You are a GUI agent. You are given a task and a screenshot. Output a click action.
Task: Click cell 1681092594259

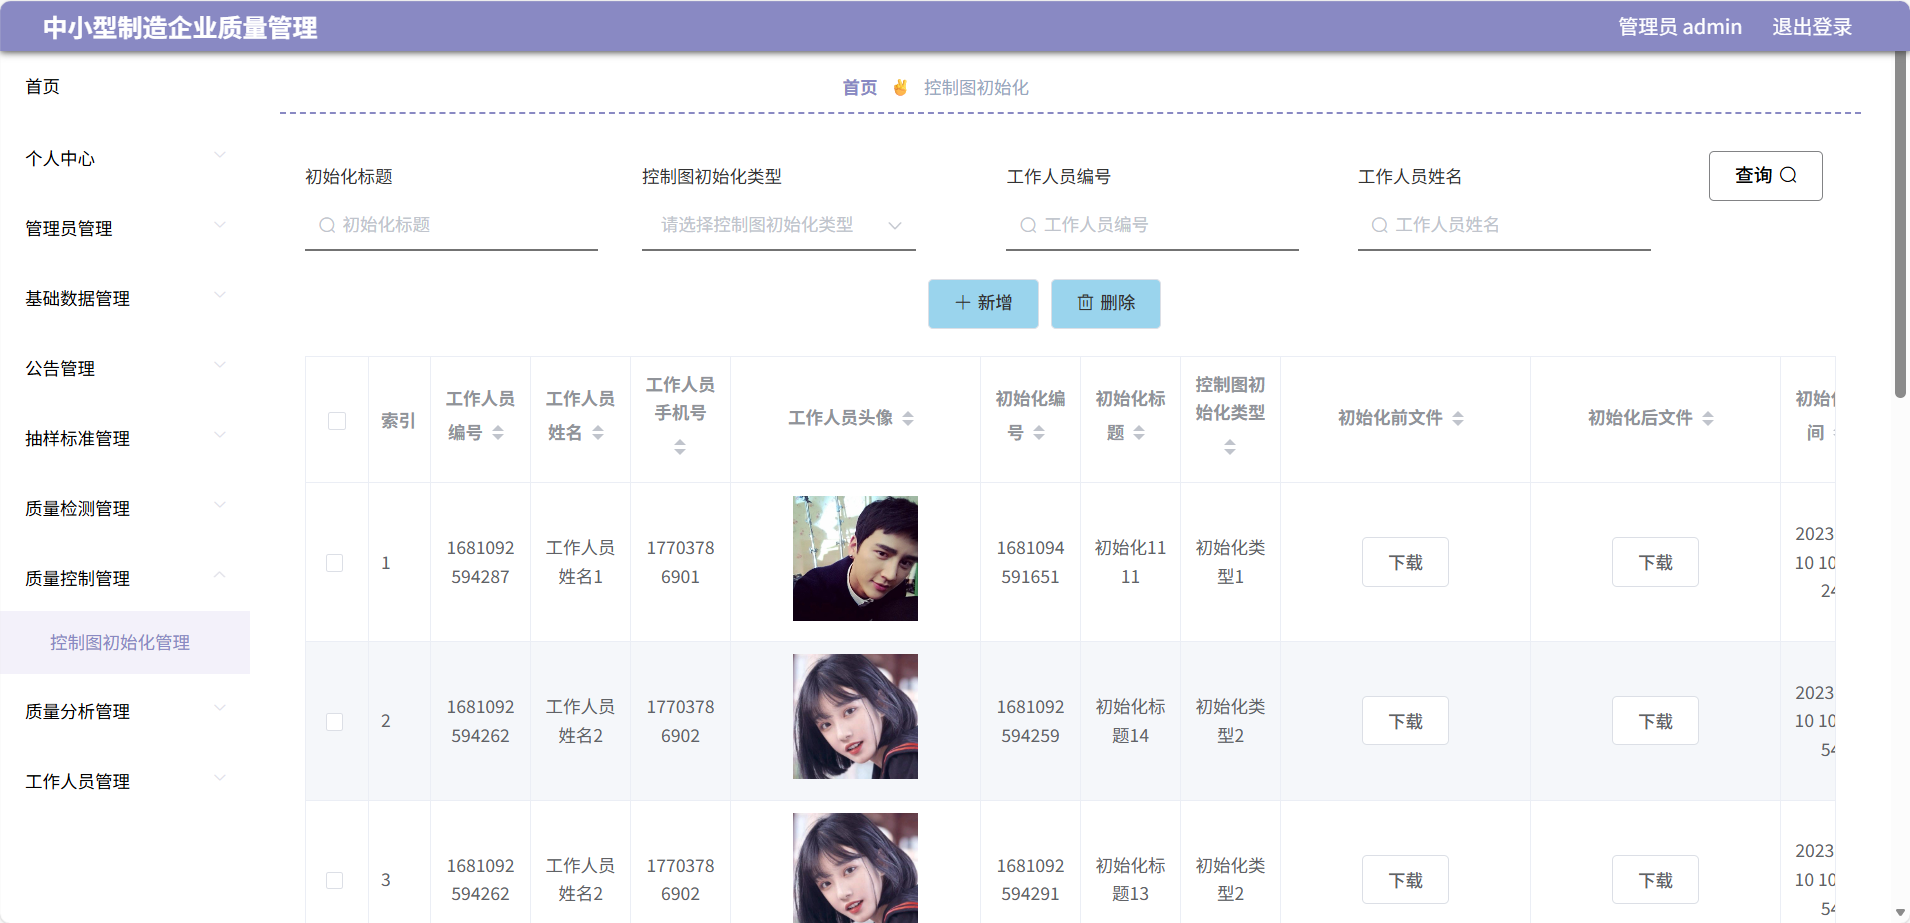pyautogui.click(x=1030, y=721)
